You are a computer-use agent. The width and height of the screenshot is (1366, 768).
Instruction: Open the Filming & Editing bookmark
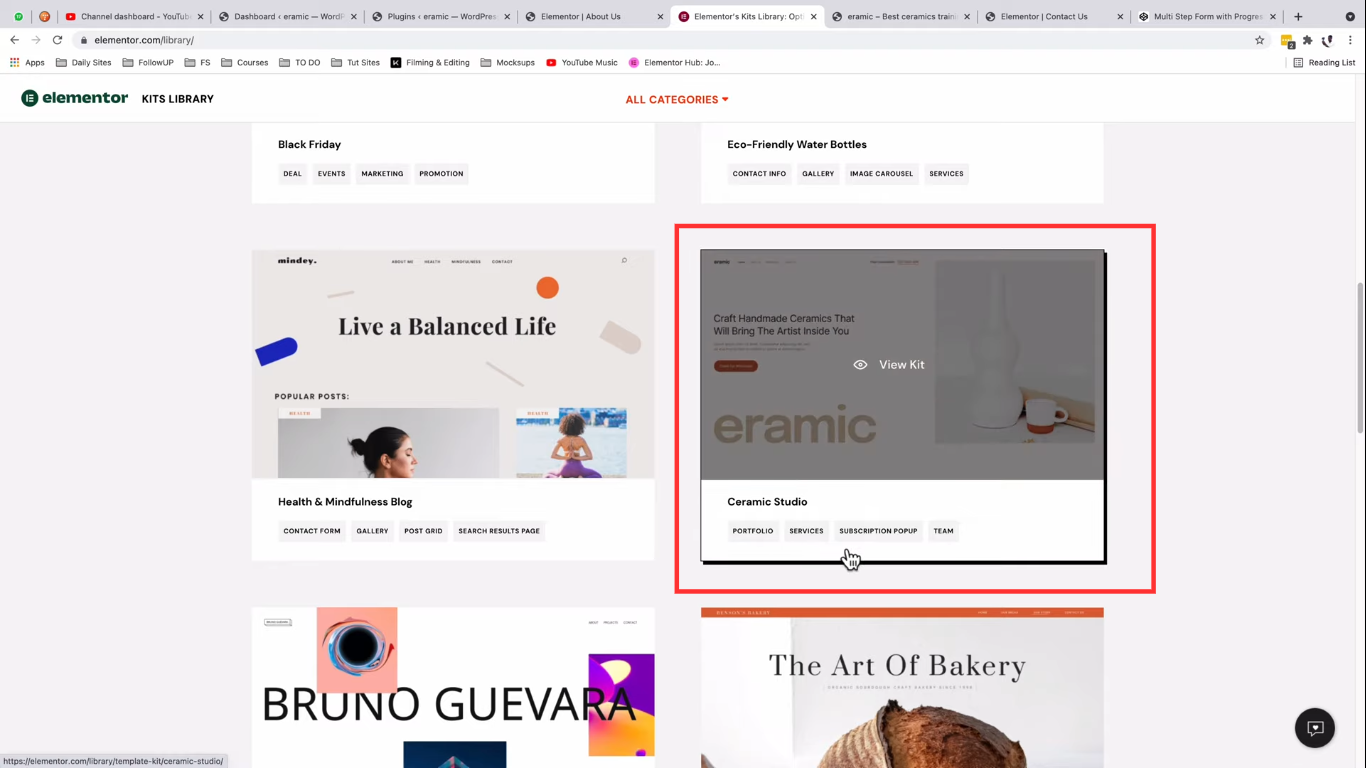pos(430,62)
